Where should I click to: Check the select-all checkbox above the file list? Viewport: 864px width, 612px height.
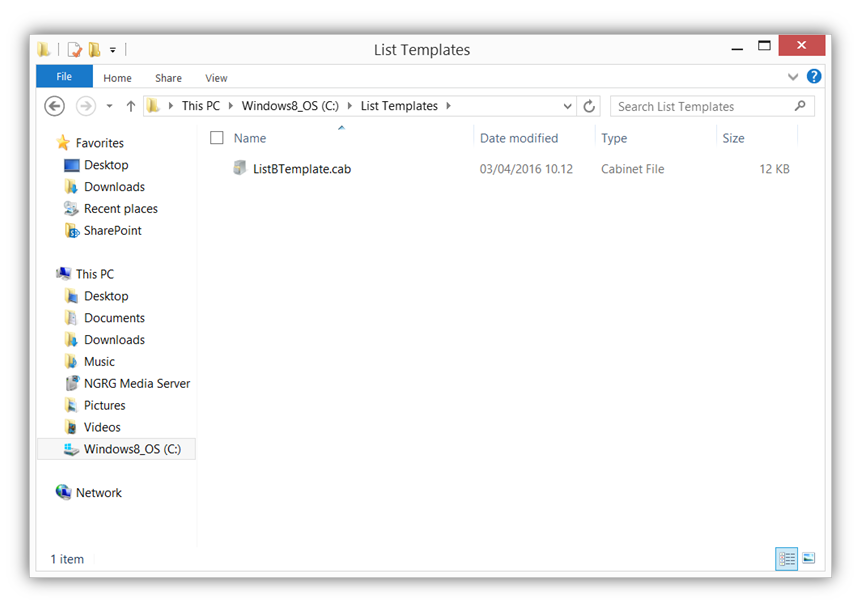[x=216, y=137]
